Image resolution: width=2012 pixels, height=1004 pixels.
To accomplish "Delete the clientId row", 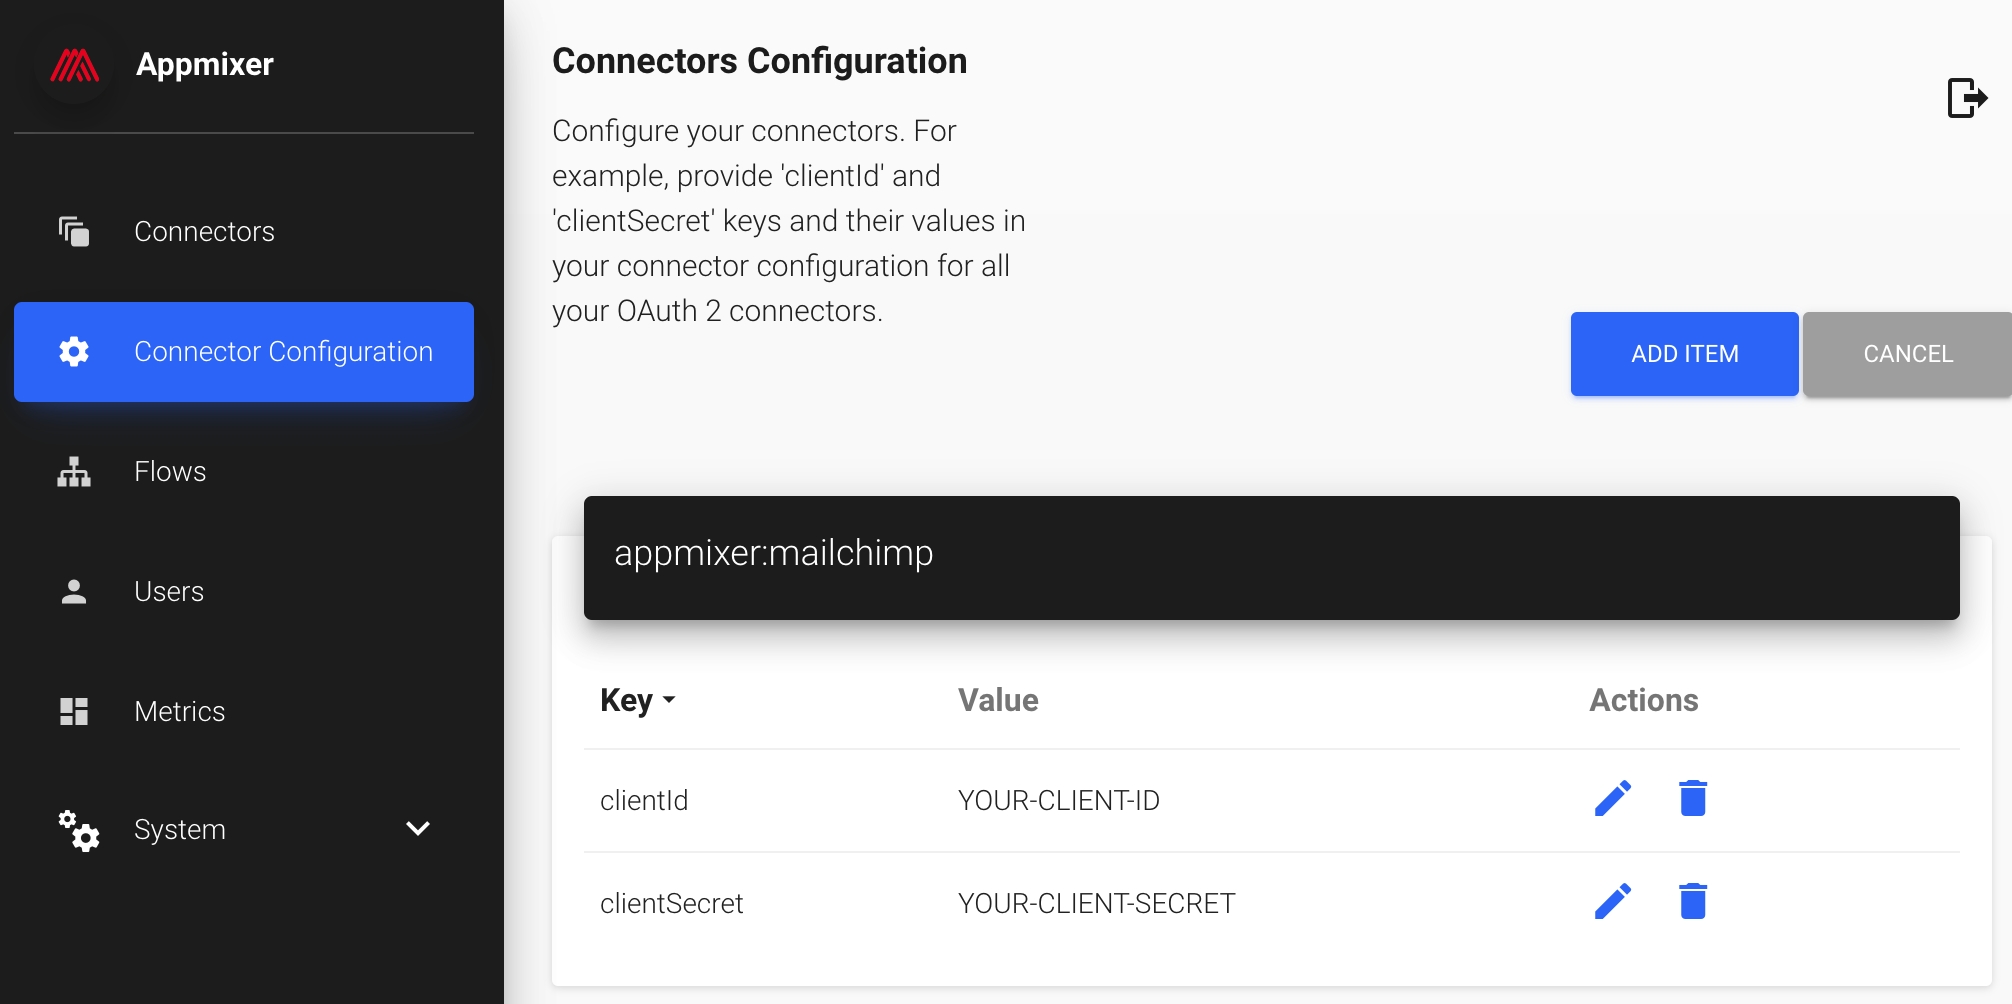I will click(1693, 799).
